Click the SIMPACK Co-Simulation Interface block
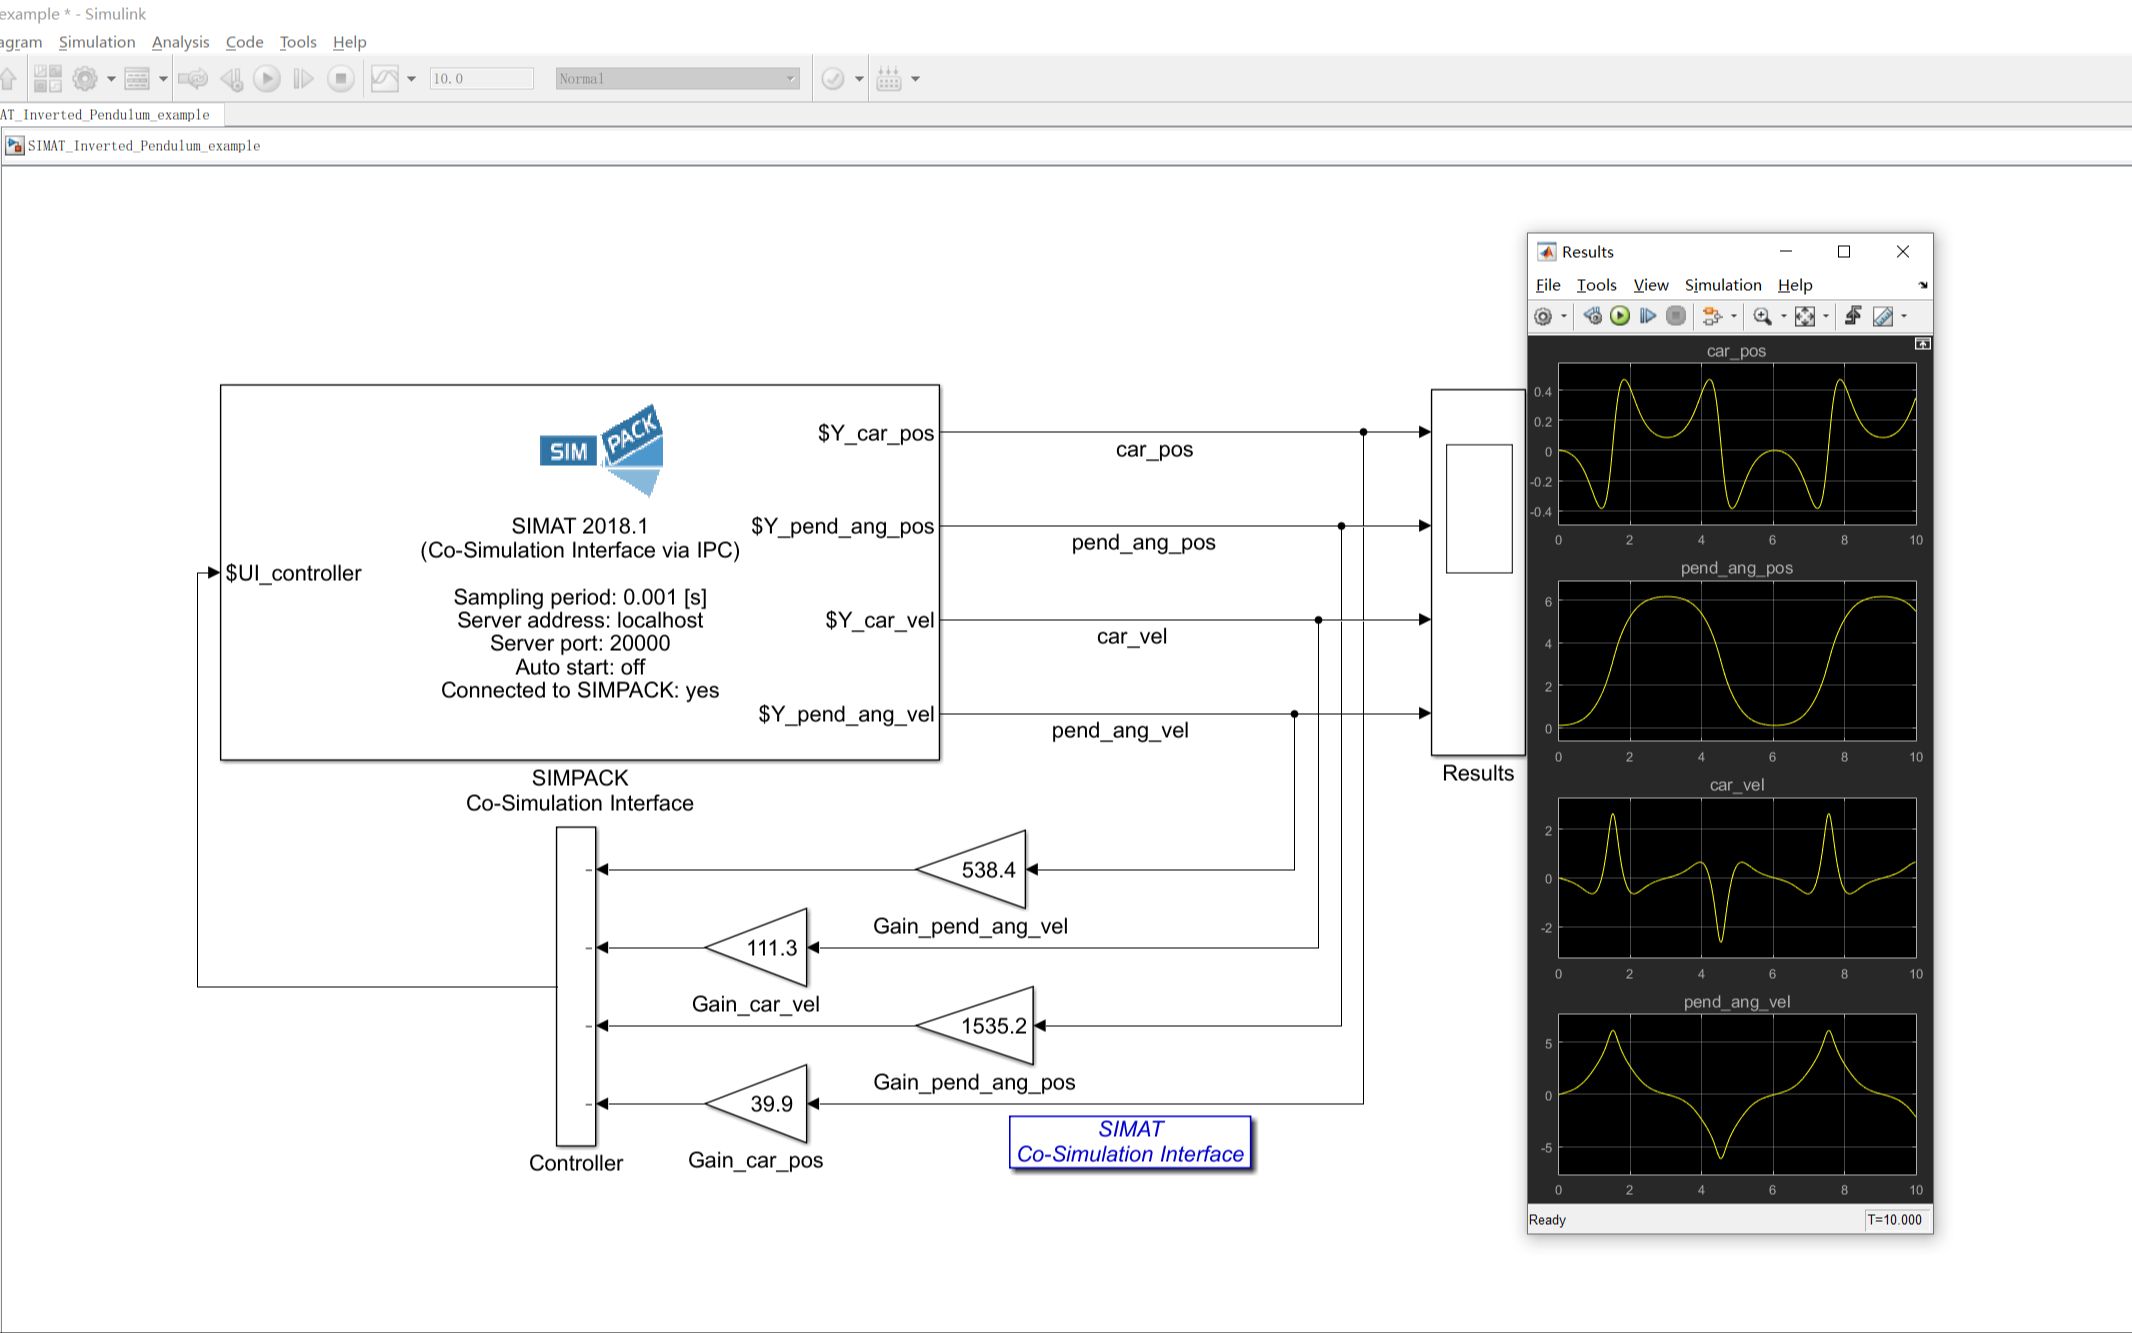Image resolution: width=2132 pixels, height=1333 pixels. (580, 570)
